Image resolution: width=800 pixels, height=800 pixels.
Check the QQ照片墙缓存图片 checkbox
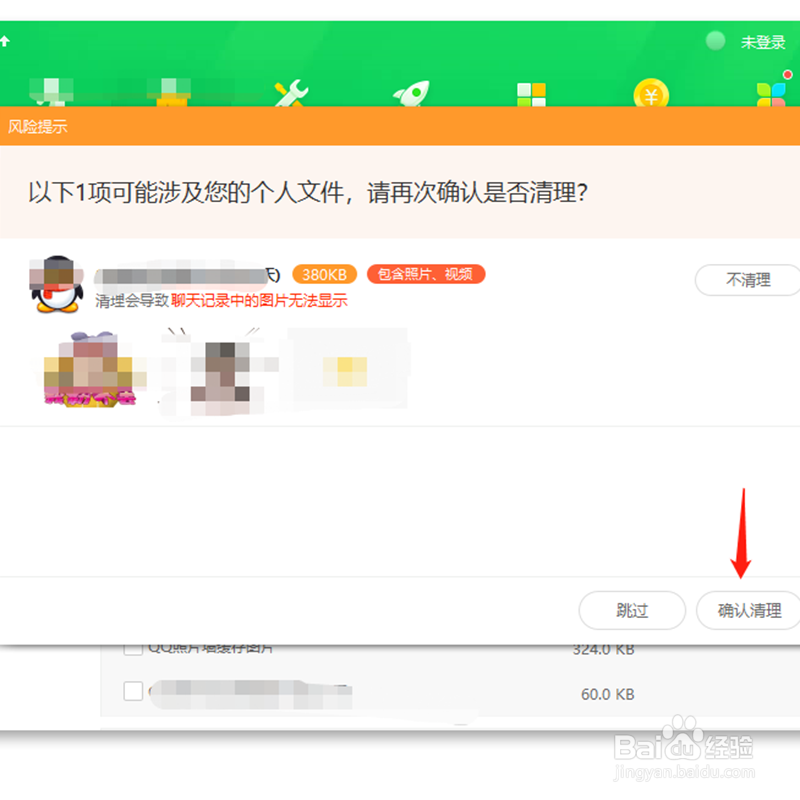coord(132,648)
